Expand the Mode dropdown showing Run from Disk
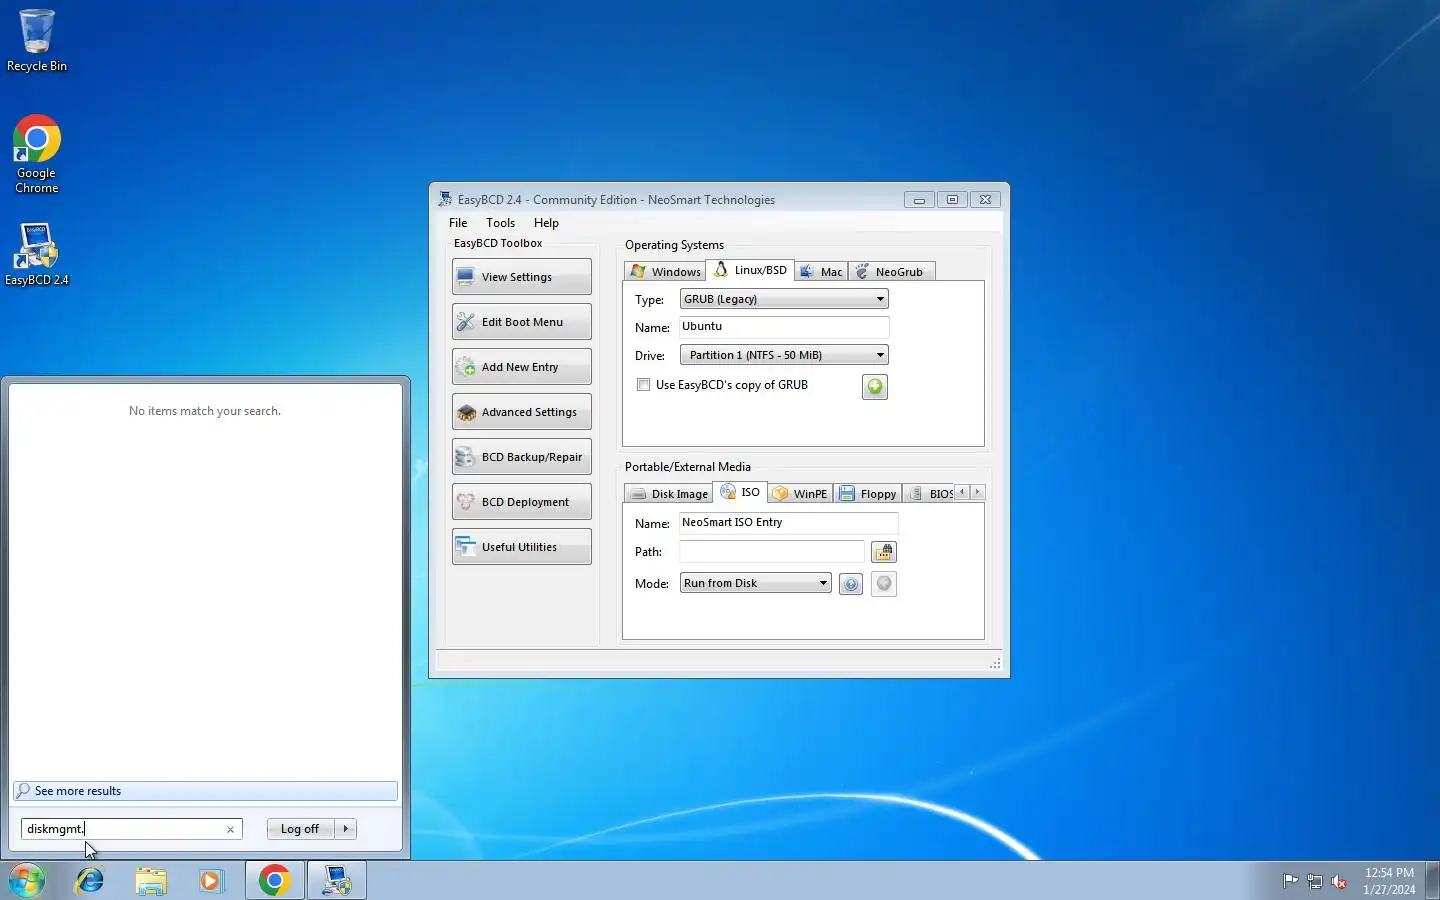Image resolution: width=1440 pixels, height=900 pixels. click(x=756, y=583)
